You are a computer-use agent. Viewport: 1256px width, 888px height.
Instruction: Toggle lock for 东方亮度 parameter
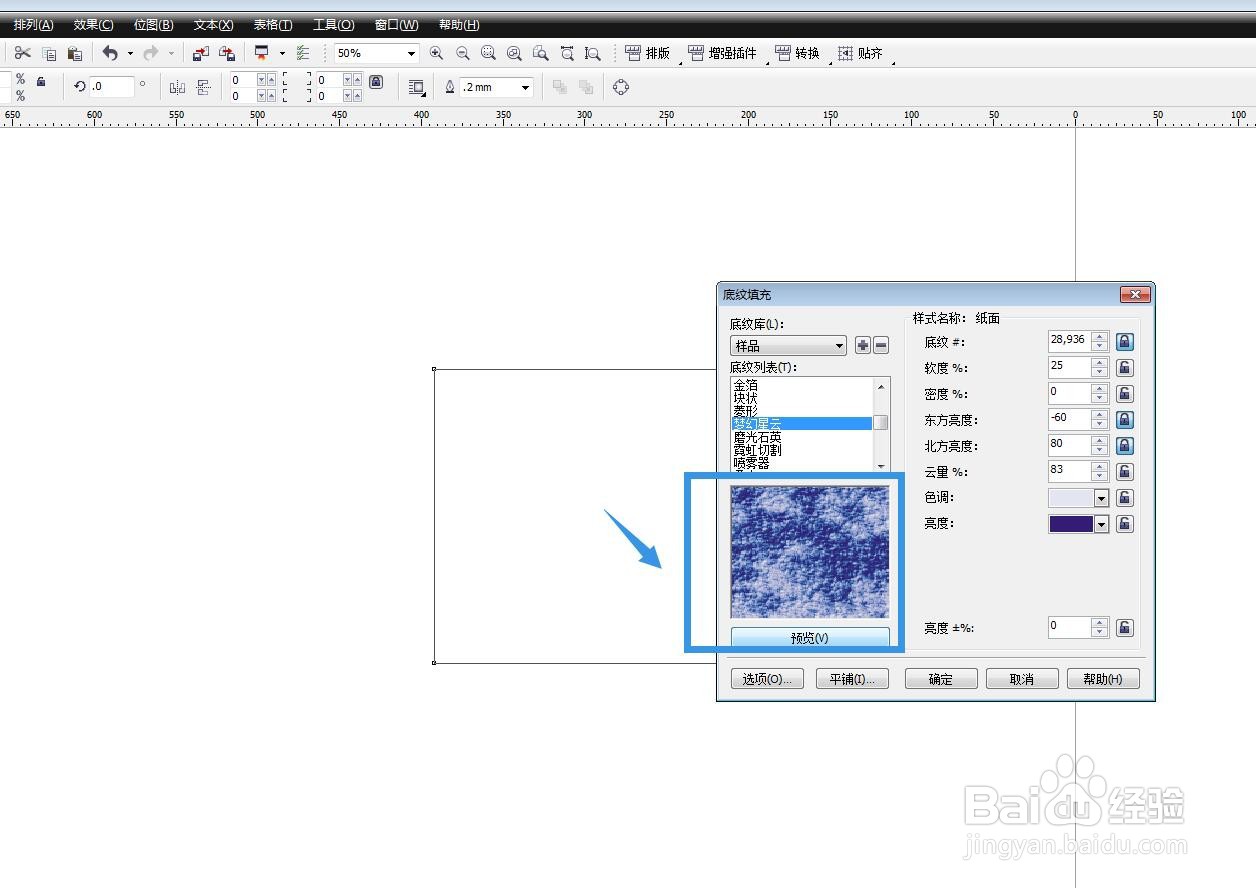1124,420
